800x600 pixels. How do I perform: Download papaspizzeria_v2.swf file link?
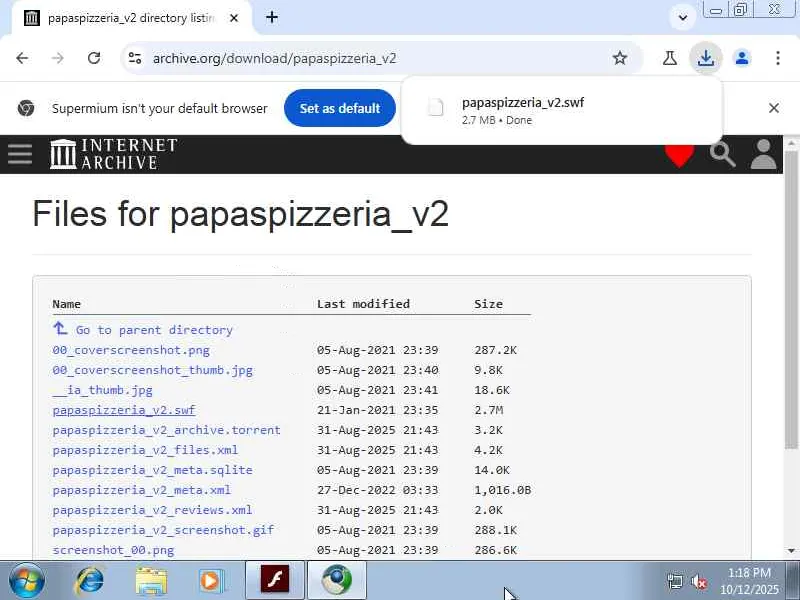click(124, 410)
